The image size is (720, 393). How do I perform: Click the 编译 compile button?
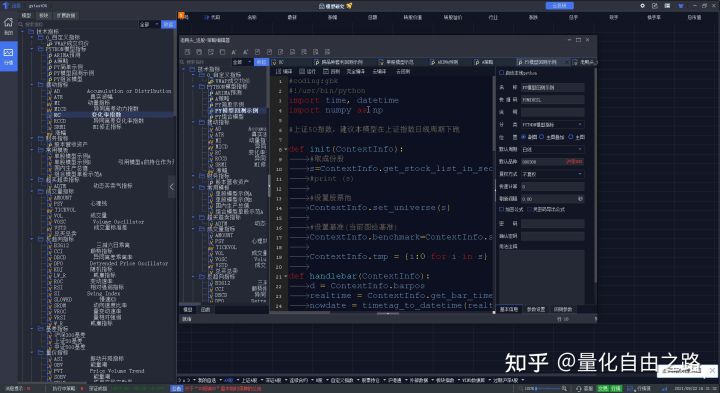[284, 72]
